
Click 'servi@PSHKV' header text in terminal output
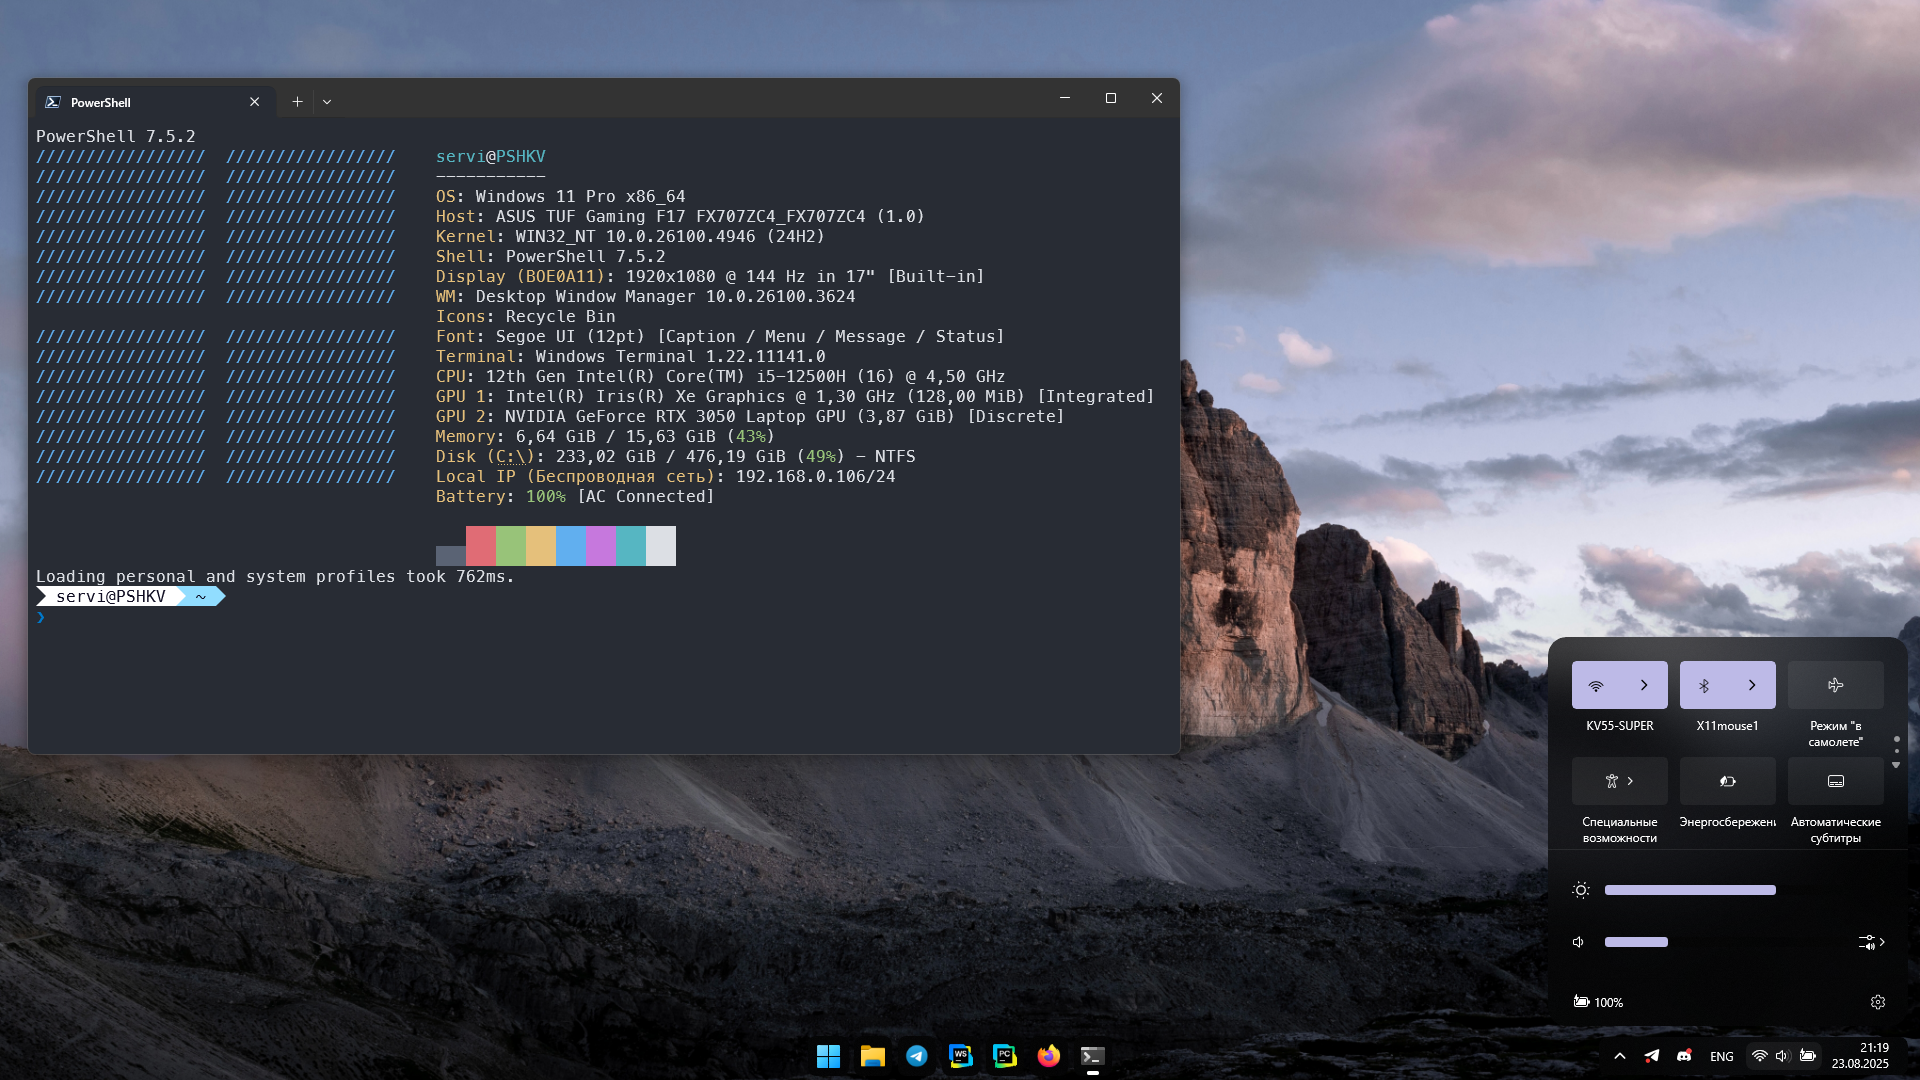[x=491, y=157]
